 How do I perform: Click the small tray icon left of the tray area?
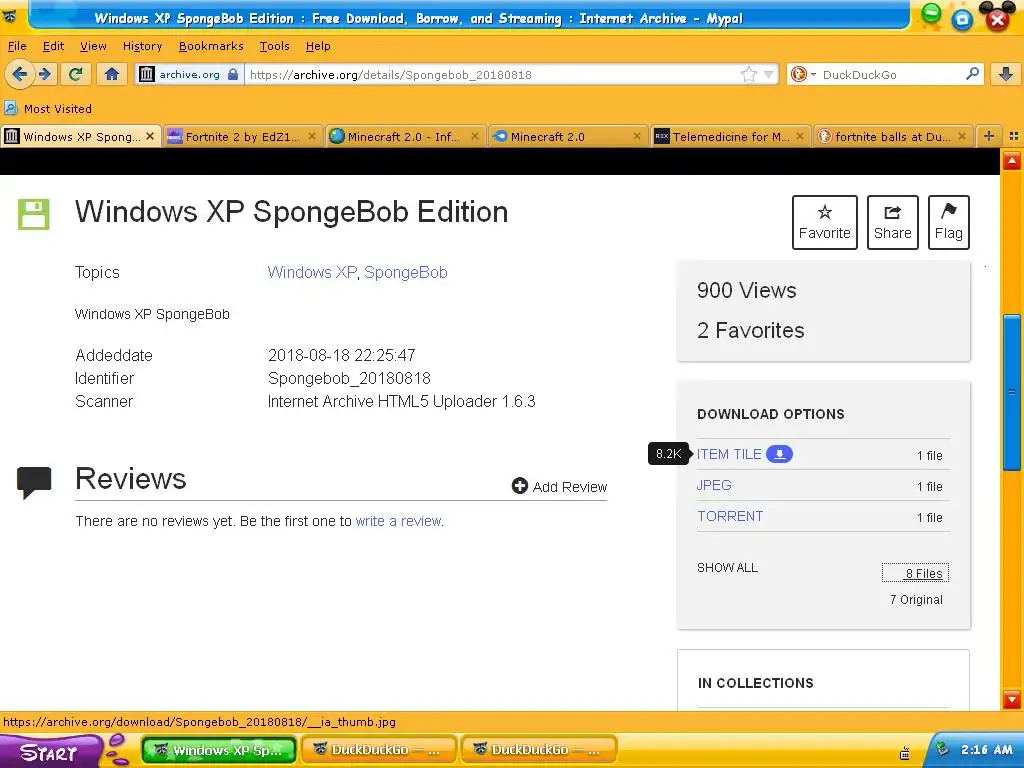904,754
